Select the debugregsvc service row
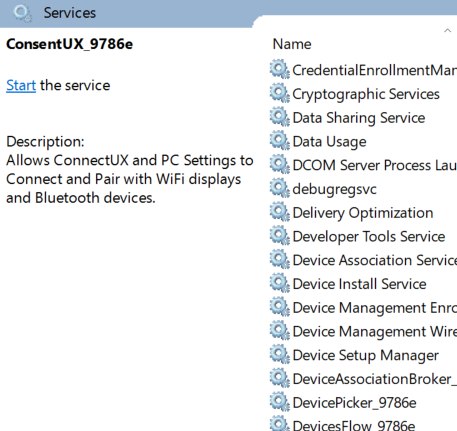457x431 pixels. click(x=363, y=189)
